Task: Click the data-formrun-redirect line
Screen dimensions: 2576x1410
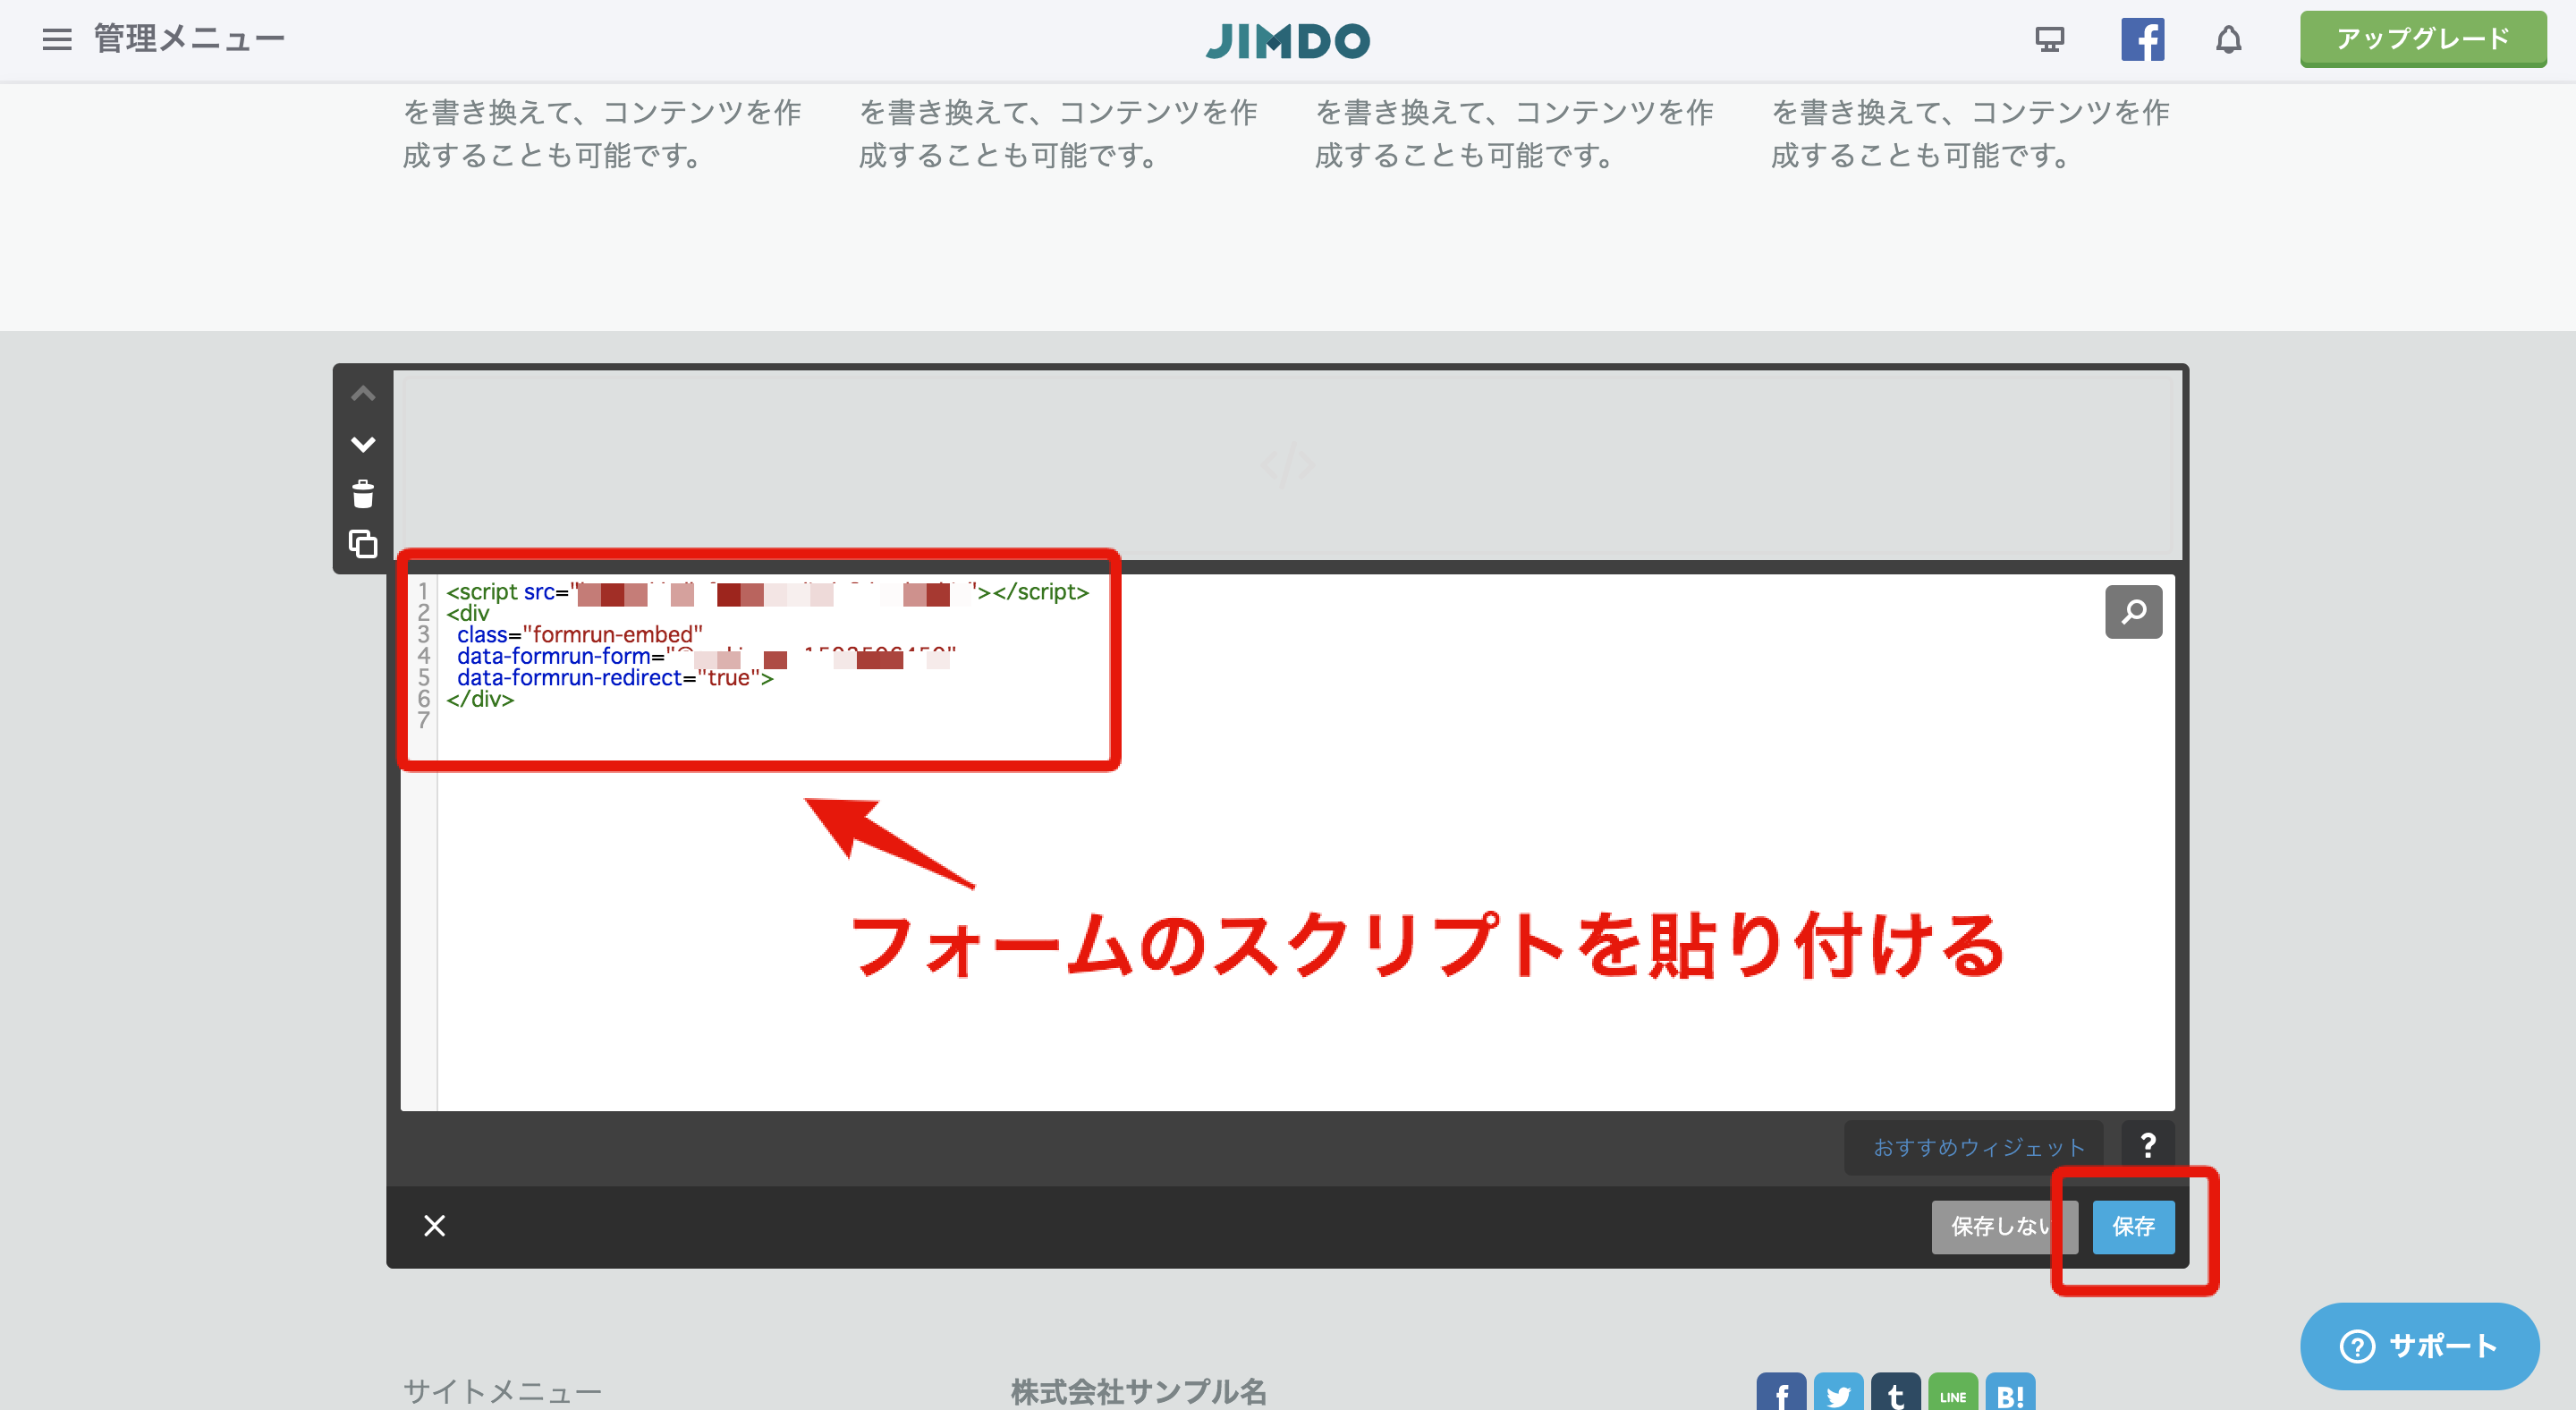Action: [615, 677]
